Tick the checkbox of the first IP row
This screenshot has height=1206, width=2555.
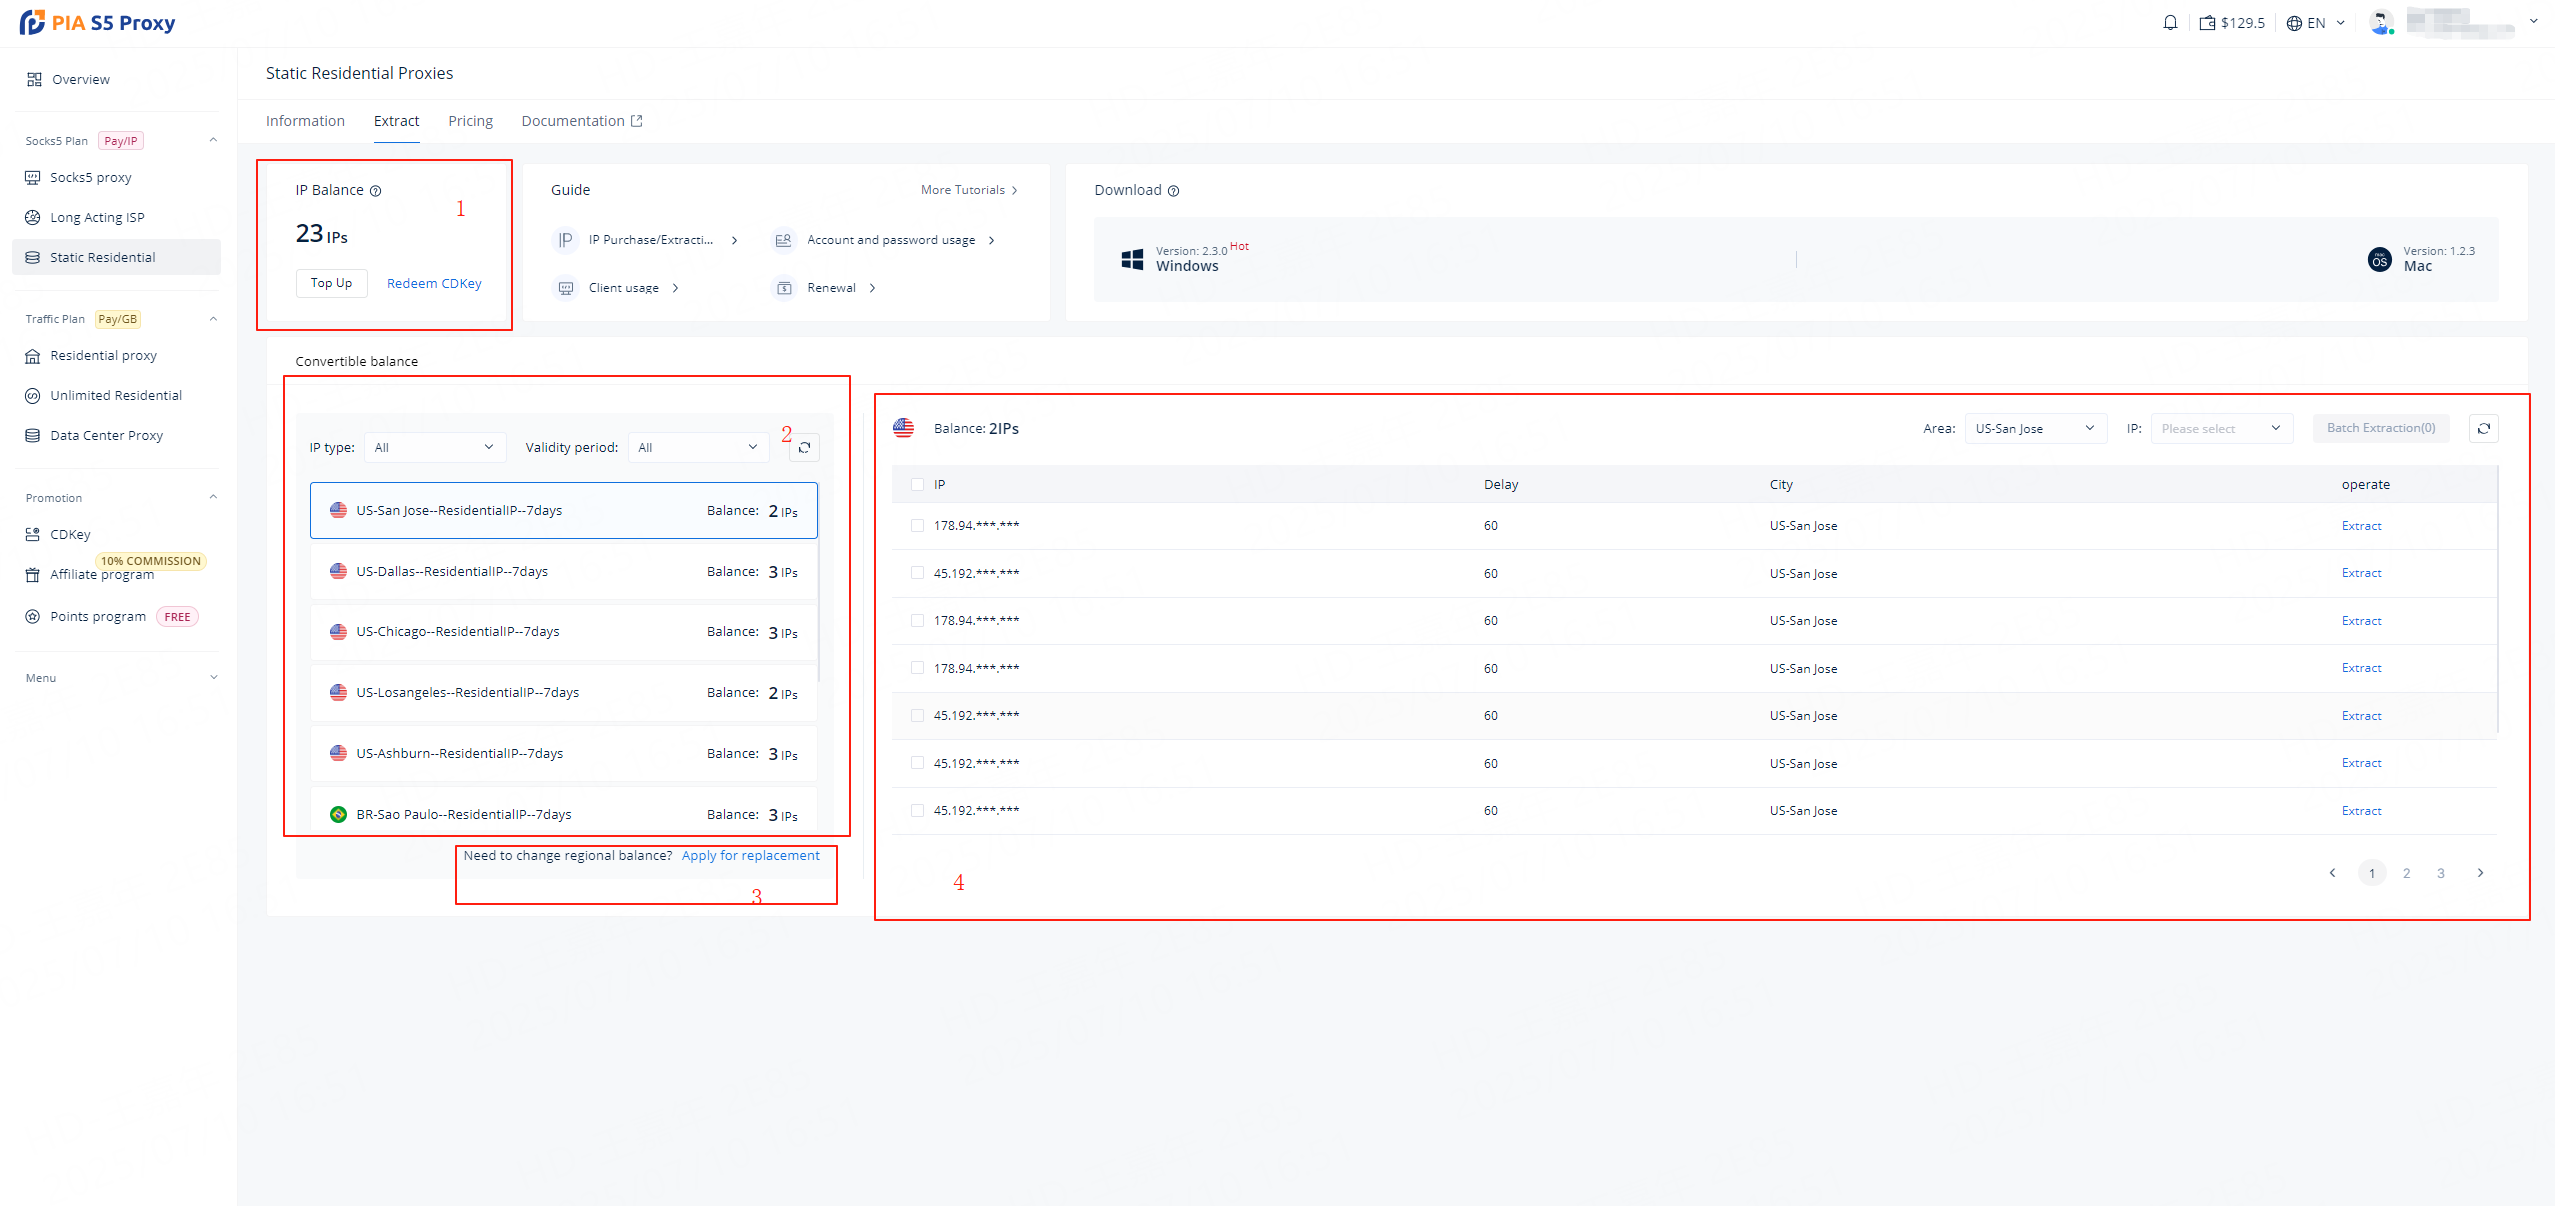pyautogui.click(x=917, y=526)
